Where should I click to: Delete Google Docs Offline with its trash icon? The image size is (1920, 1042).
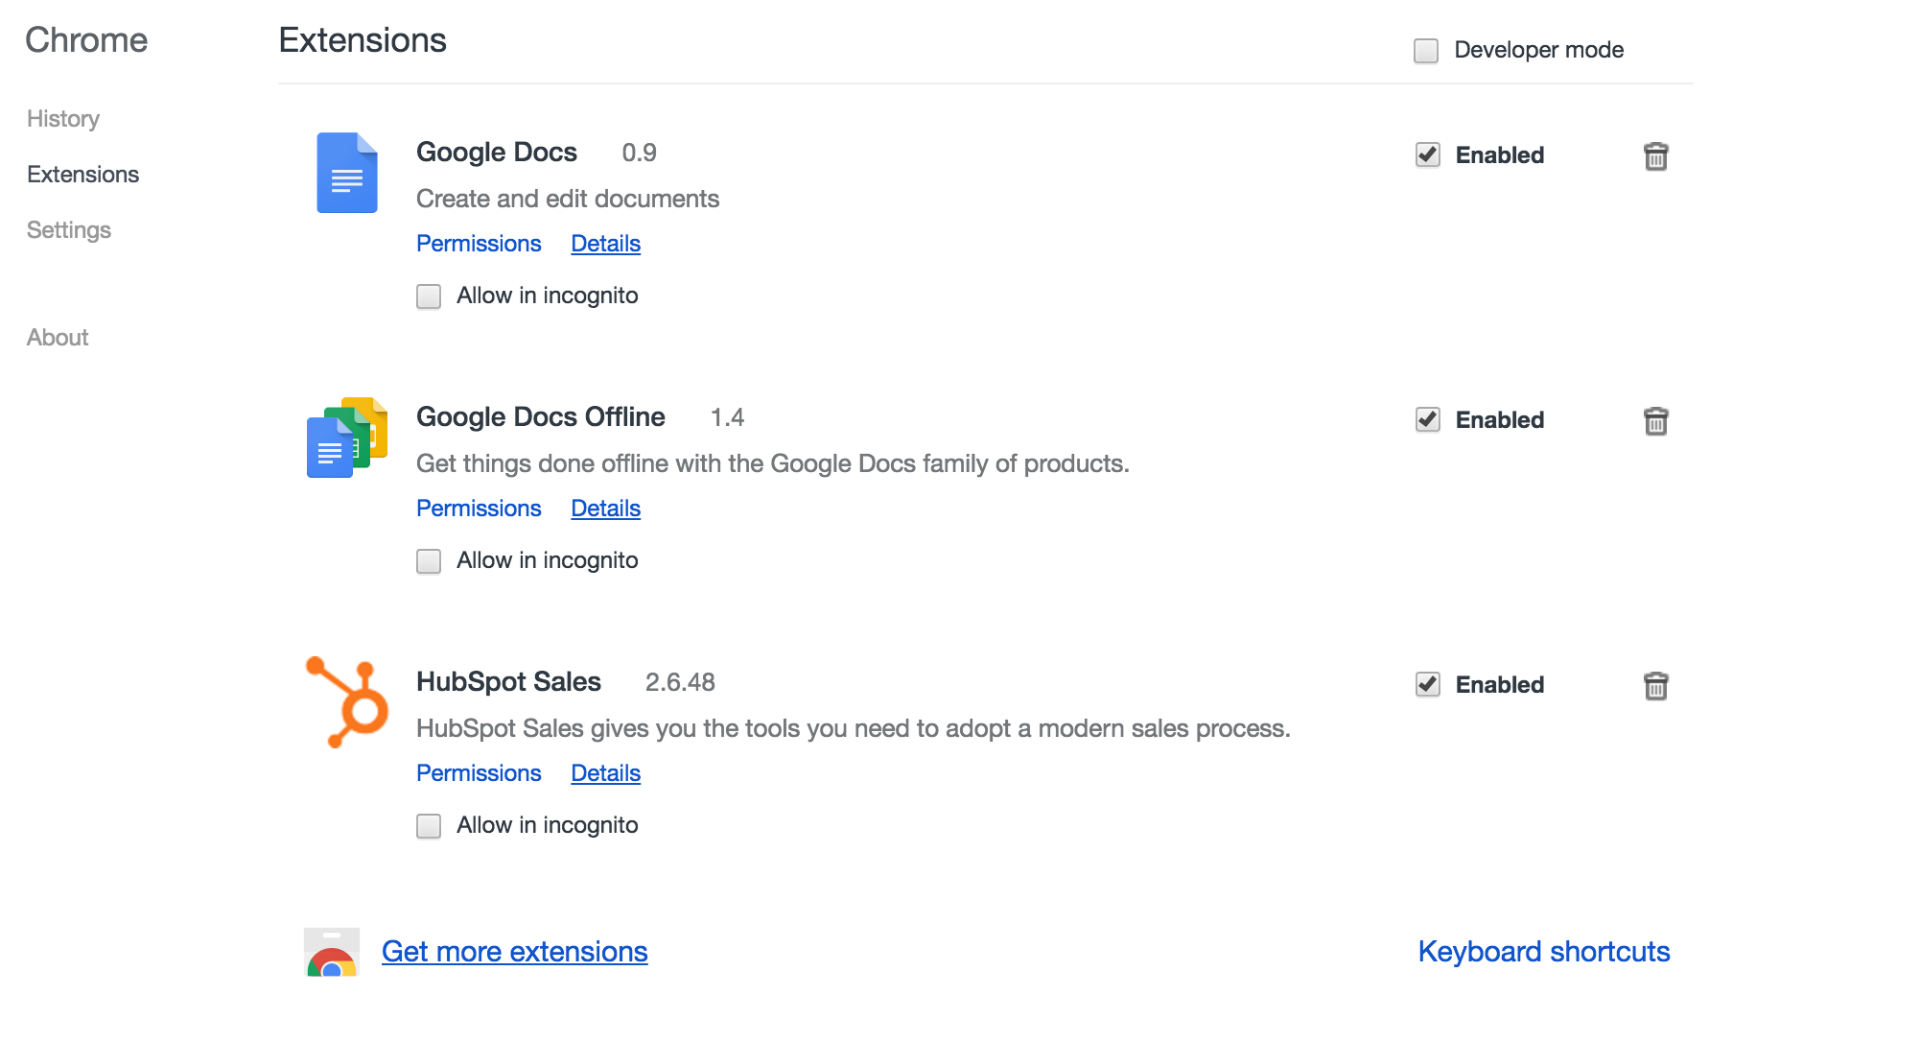tap(1655, 421)
